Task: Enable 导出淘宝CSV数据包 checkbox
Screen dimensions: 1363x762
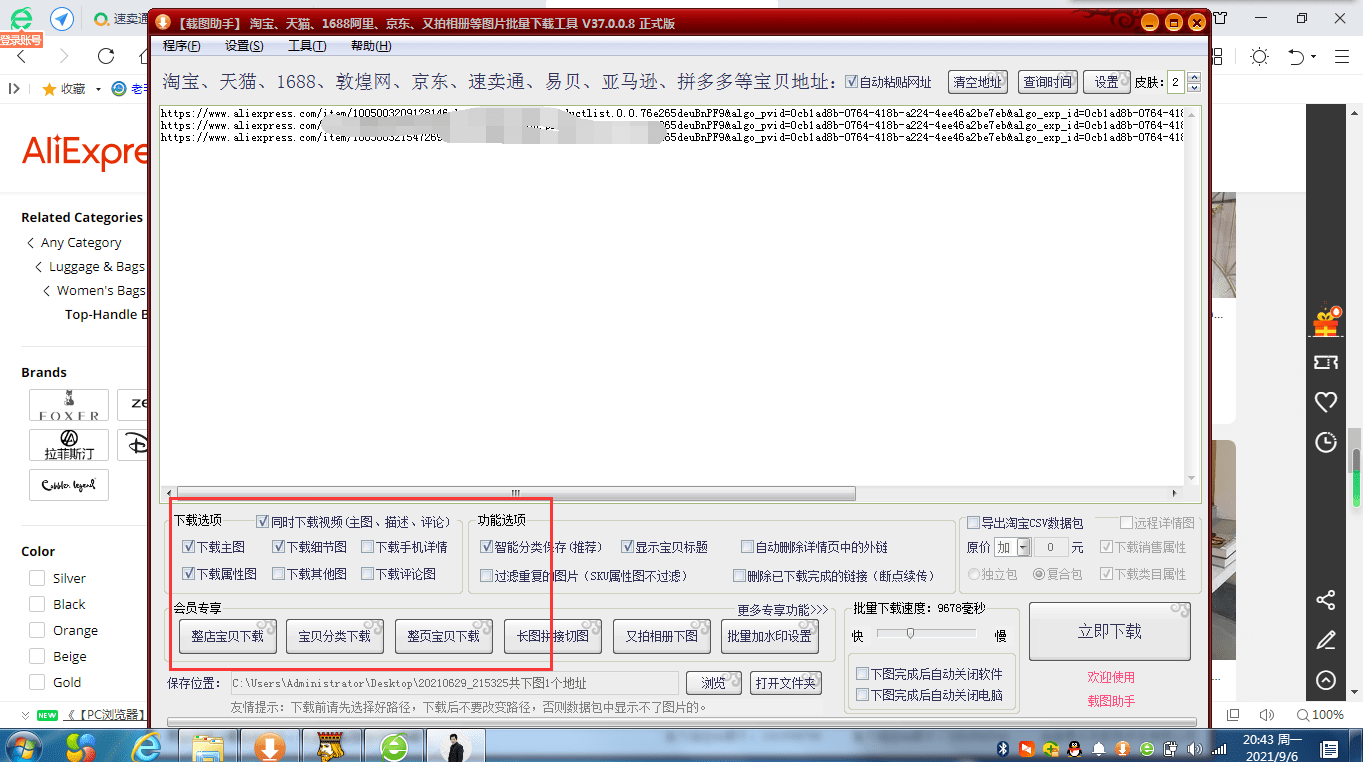Action: coord(973,522)
